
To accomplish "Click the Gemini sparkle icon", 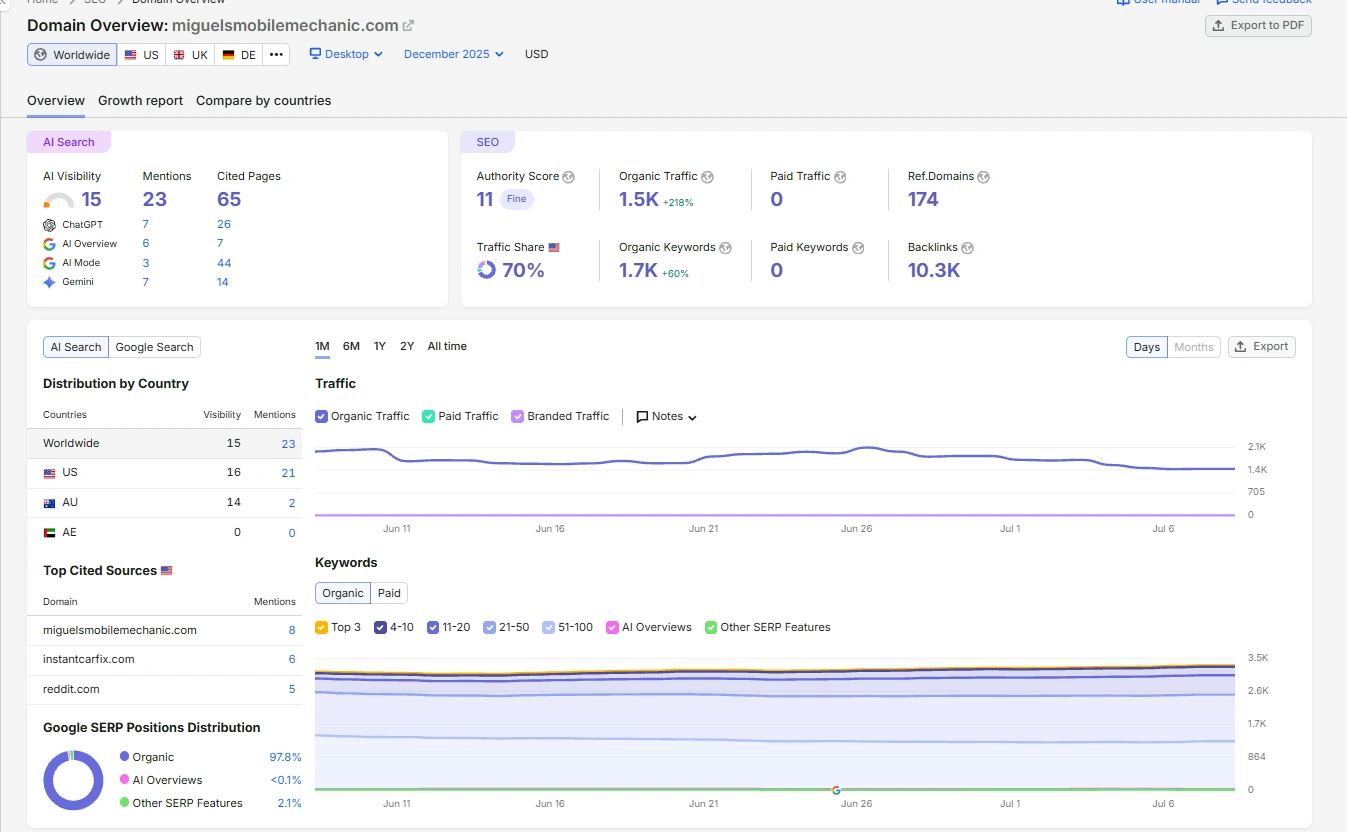I will coord(49,282).
